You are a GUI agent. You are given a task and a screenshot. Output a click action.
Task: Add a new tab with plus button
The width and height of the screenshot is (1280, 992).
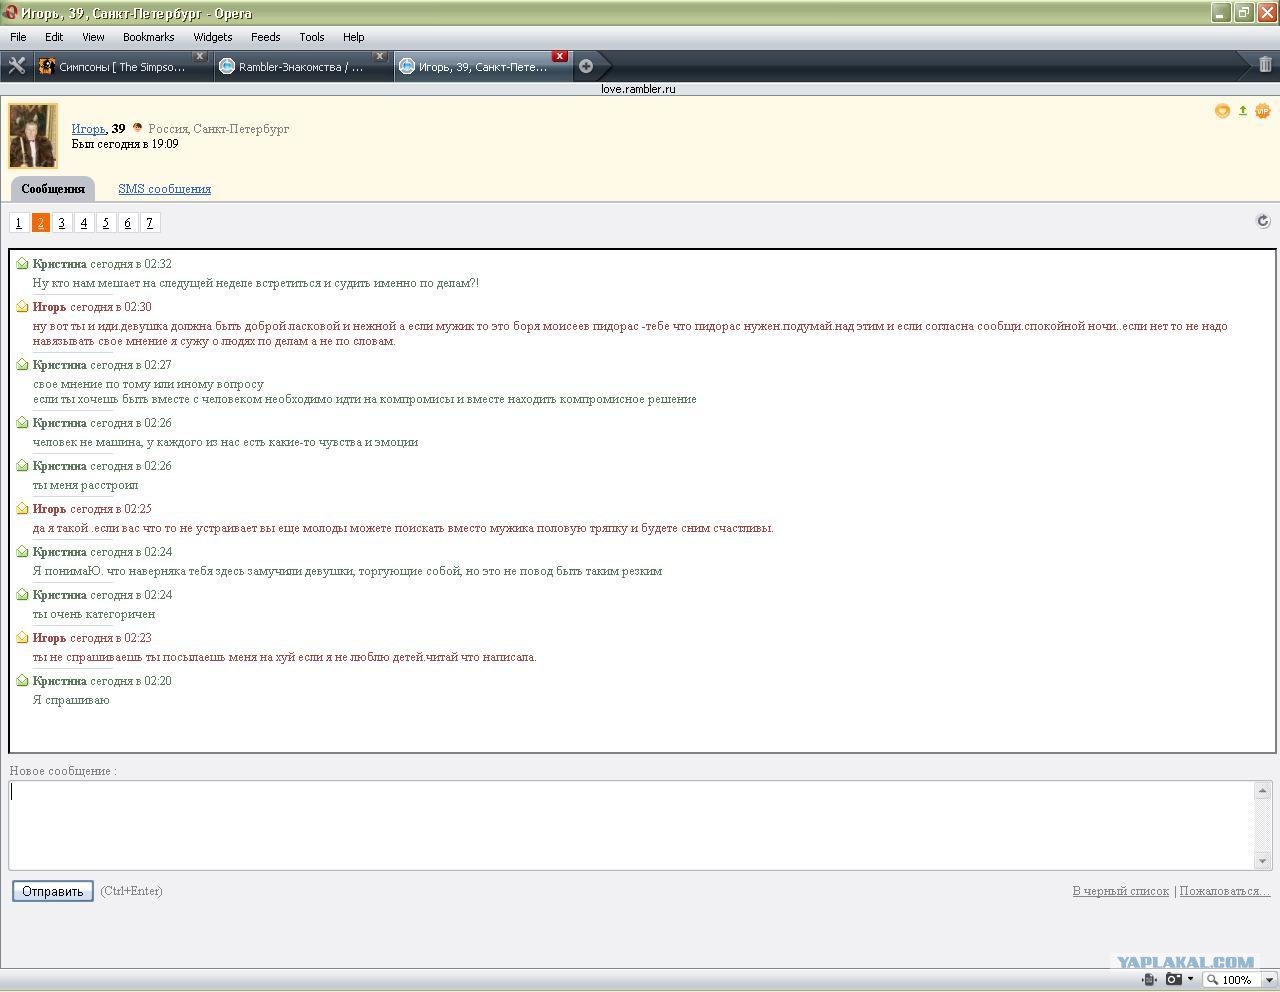586,67
